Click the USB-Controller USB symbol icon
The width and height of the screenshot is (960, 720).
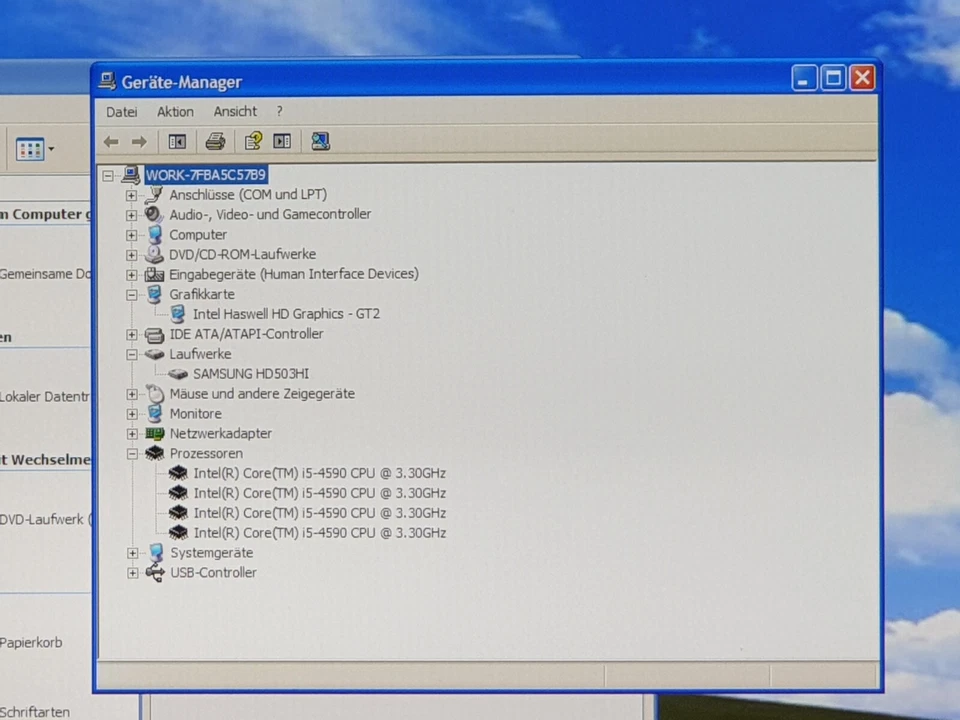(155, 573)
